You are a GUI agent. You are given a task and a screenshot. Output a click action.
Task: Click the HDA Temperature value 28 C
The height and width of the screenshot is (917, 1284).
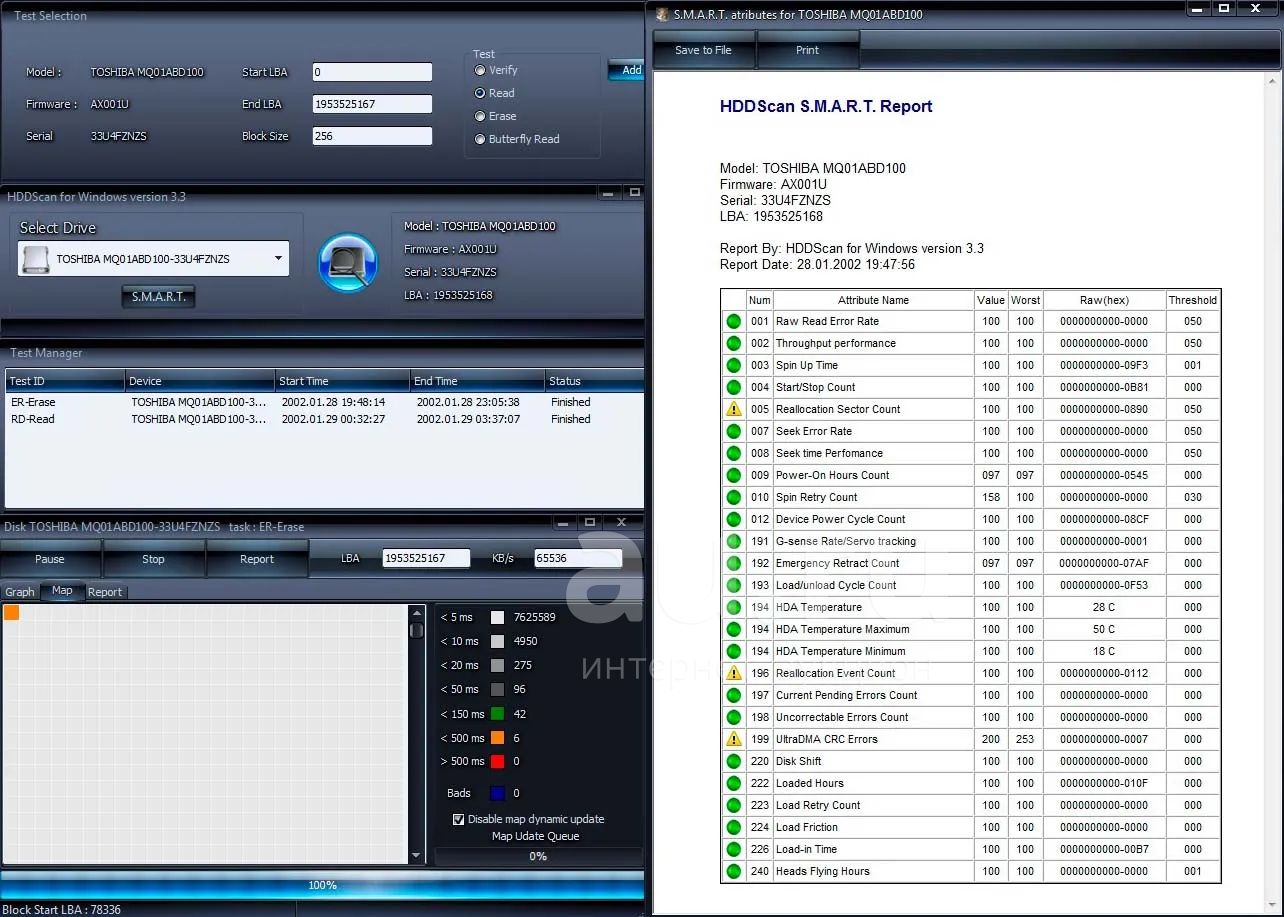click(1104, 607)
